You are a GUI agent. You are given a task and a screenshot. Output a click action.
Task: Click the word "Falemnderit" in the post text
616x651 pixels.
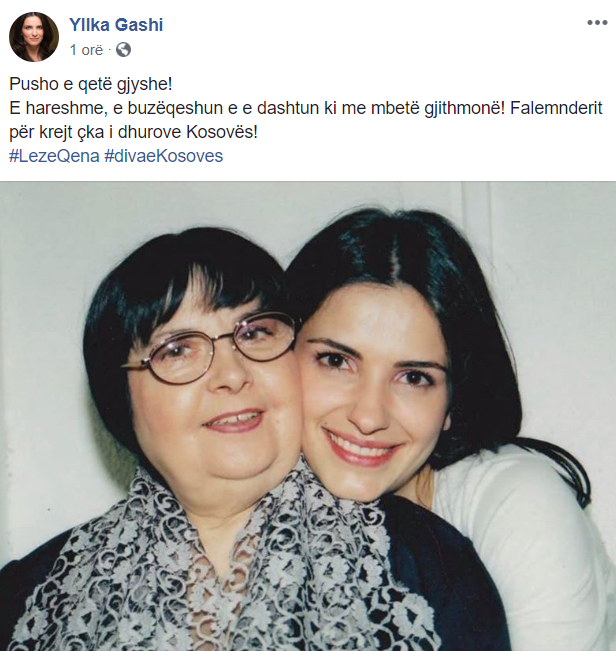[x=556, y=108]
